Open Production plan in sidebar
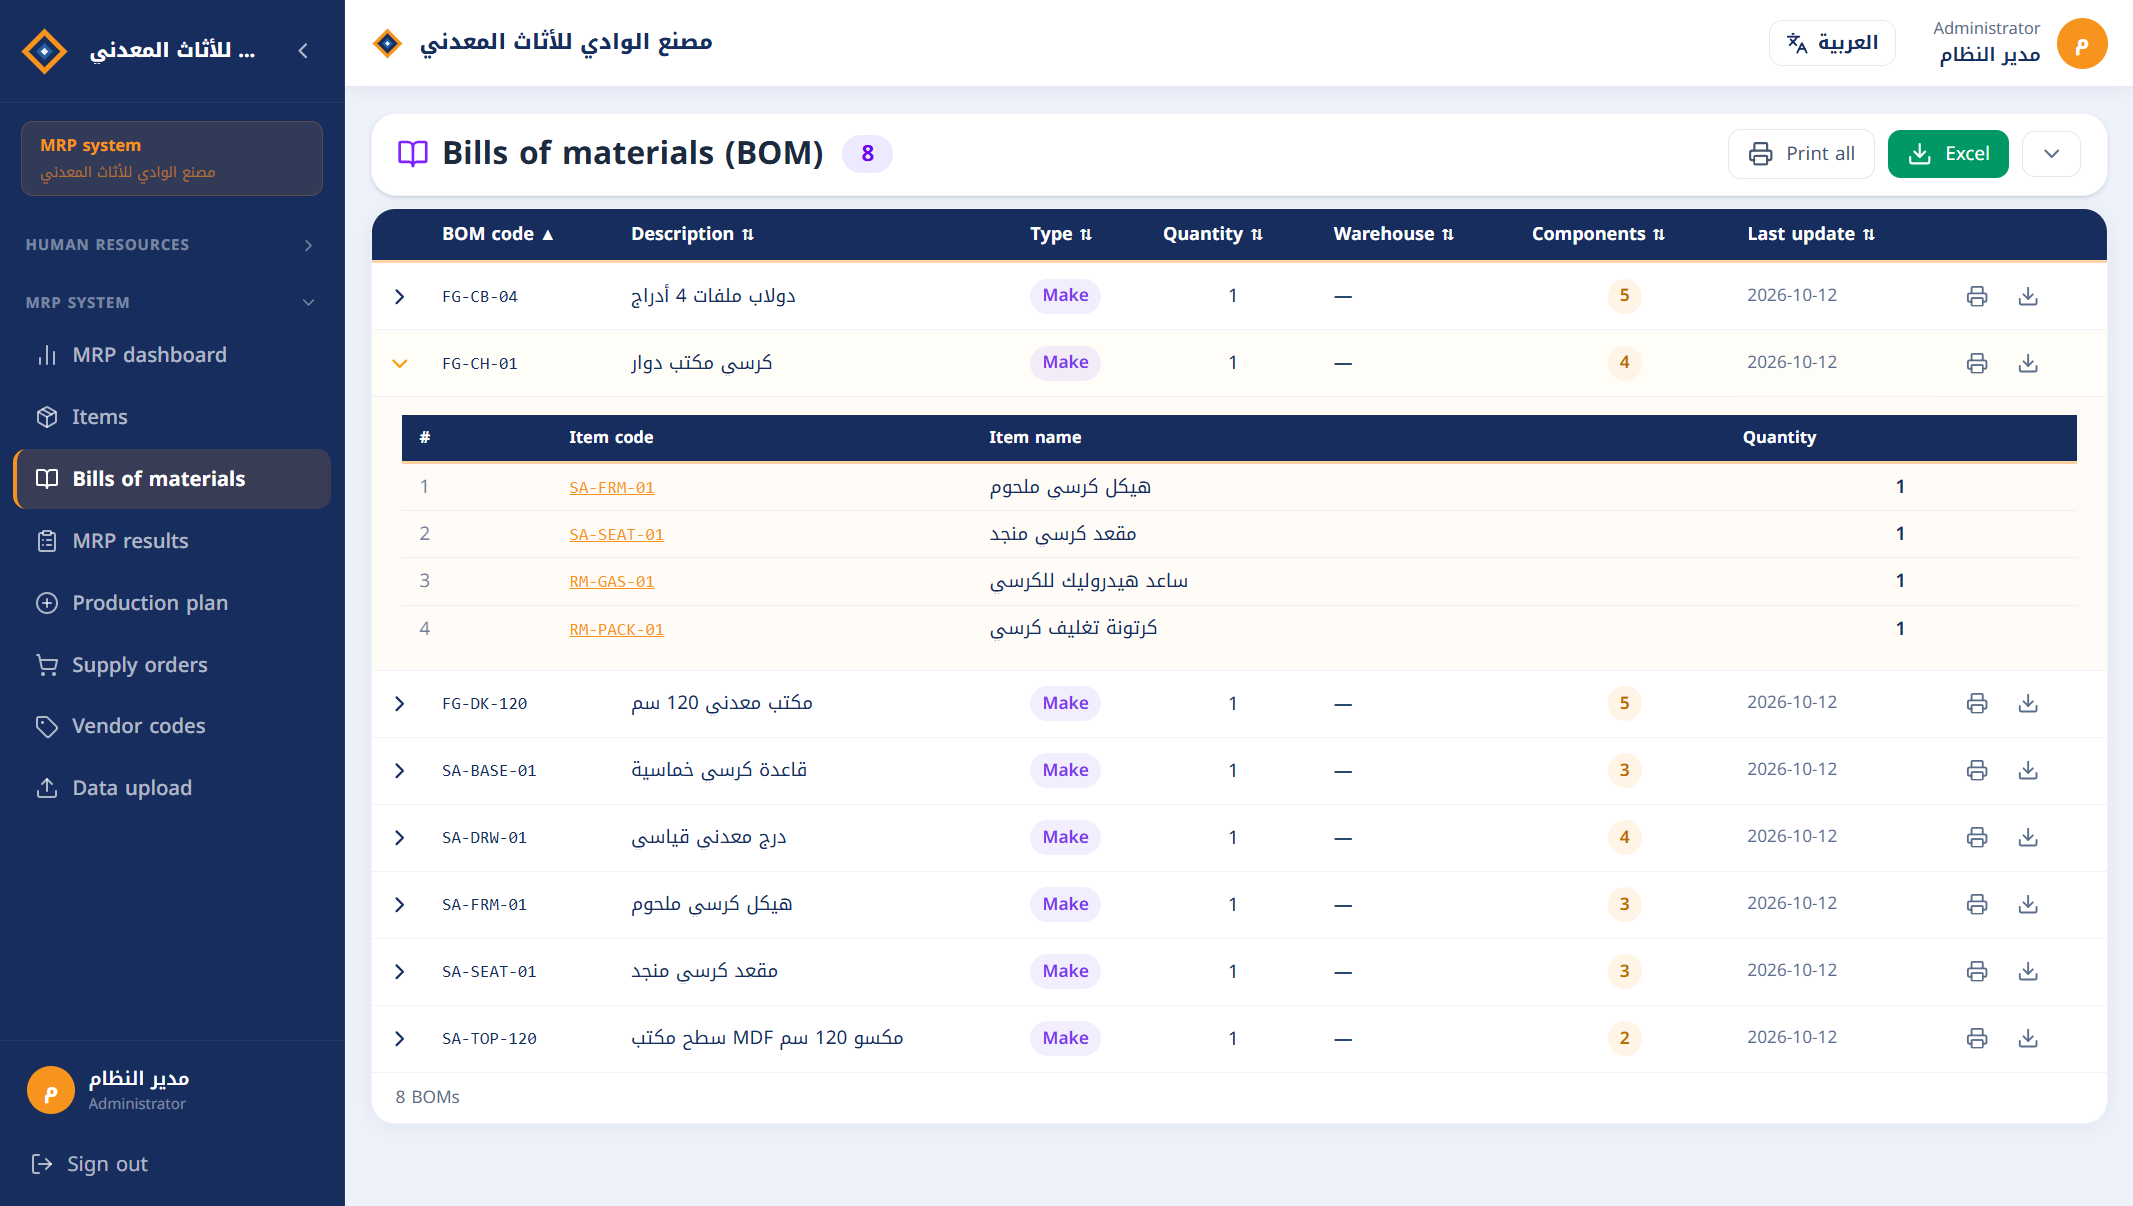The width and height of the screenshot is (2133, 1206). click(172, 603)
